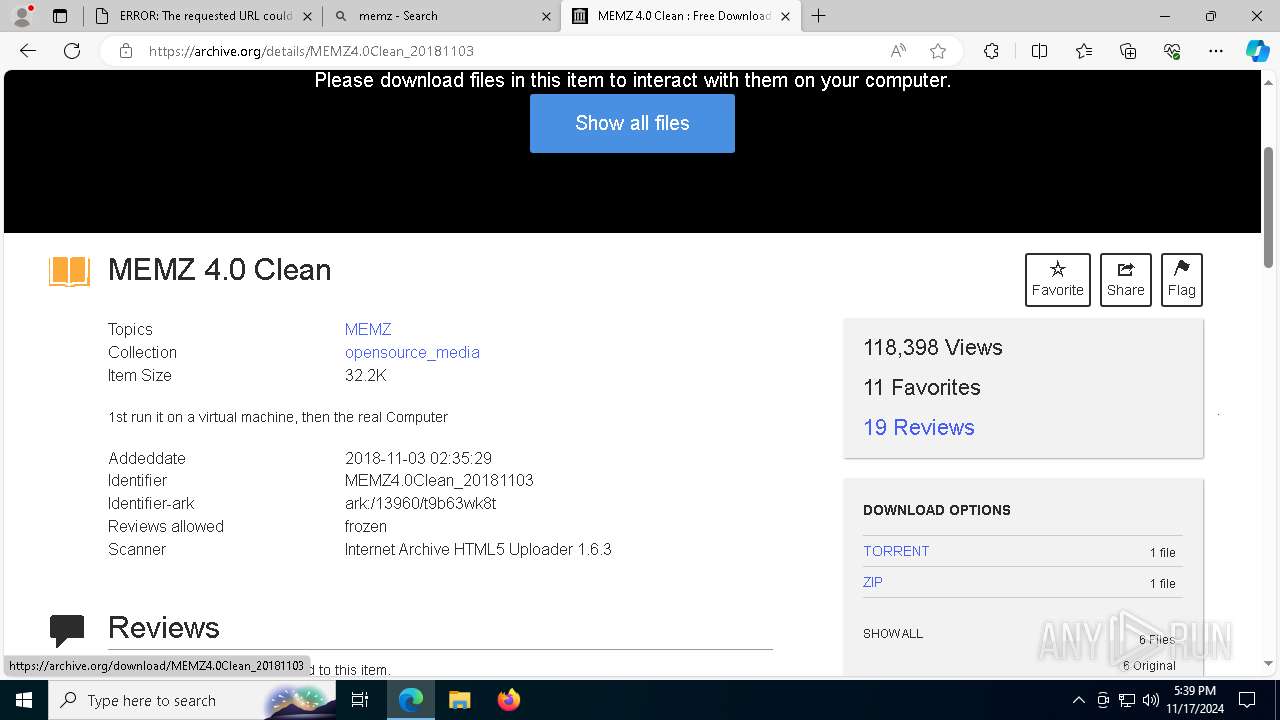This screenshot has width=1280, height=720.
Task: Open the Collections panel
Action: (1128, 51)
